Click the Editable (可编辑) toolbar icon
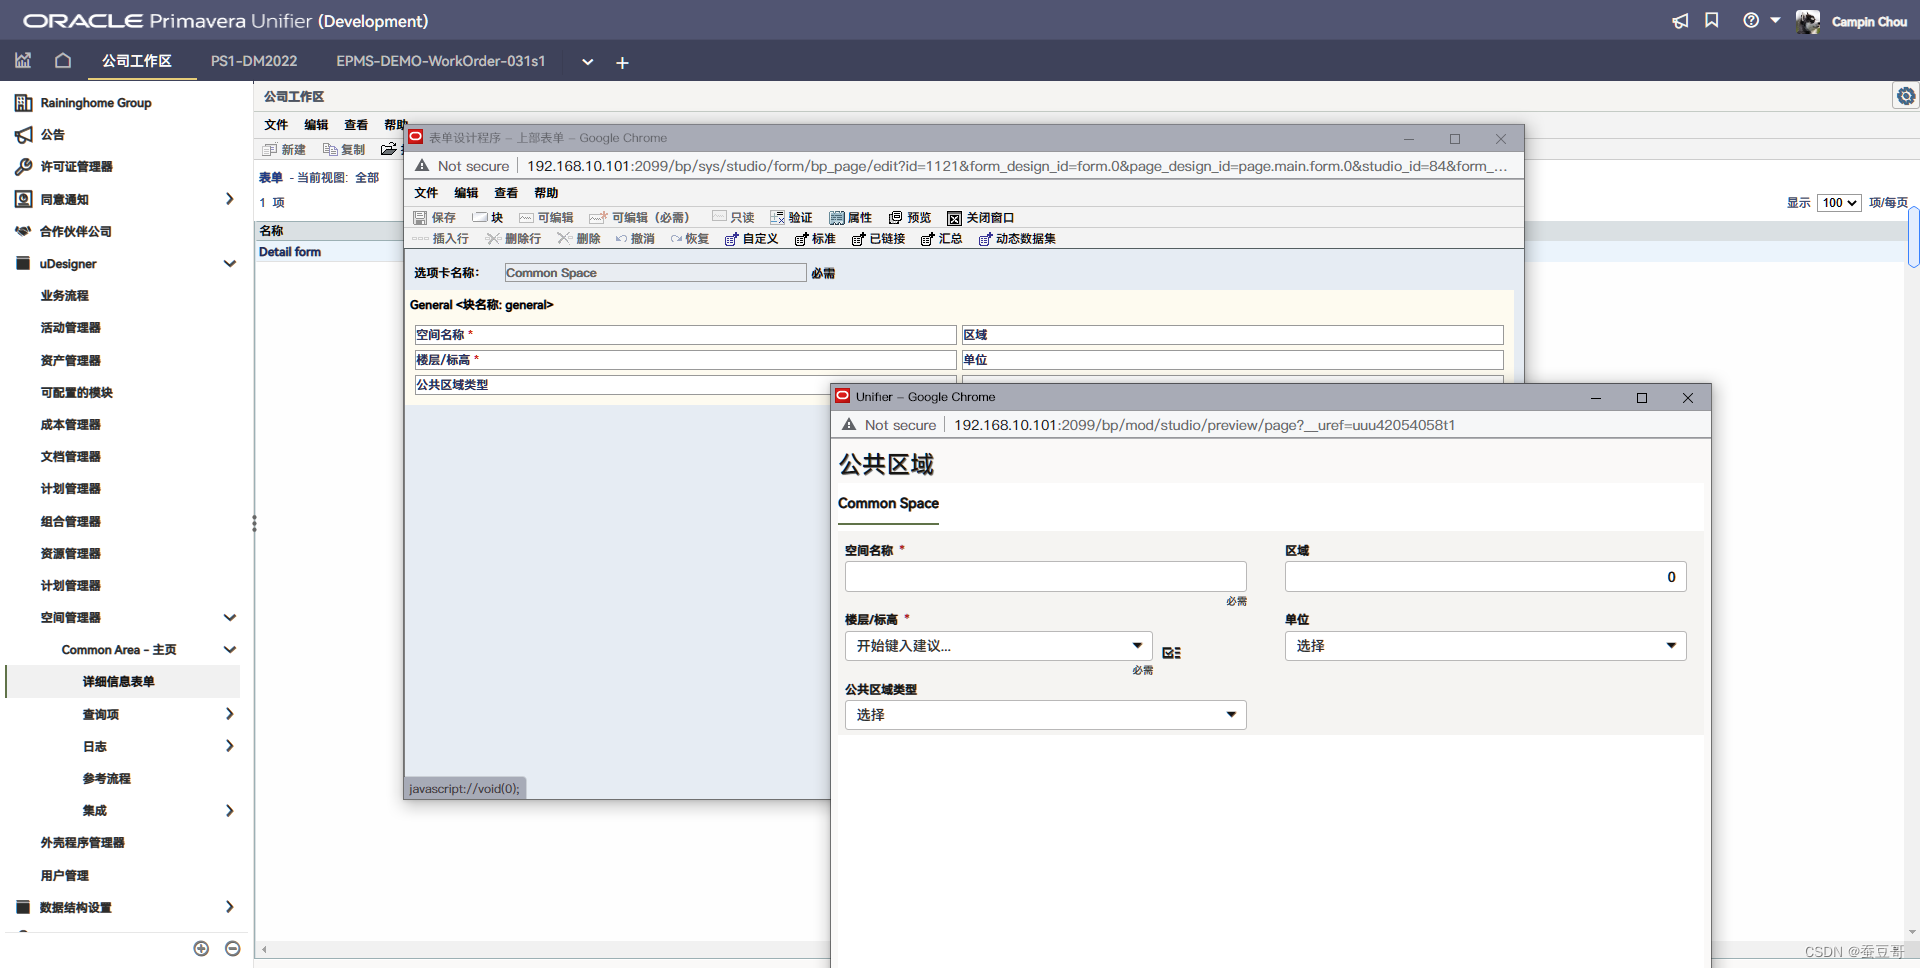The image size is (1920, 968). (x=526, y=218)
